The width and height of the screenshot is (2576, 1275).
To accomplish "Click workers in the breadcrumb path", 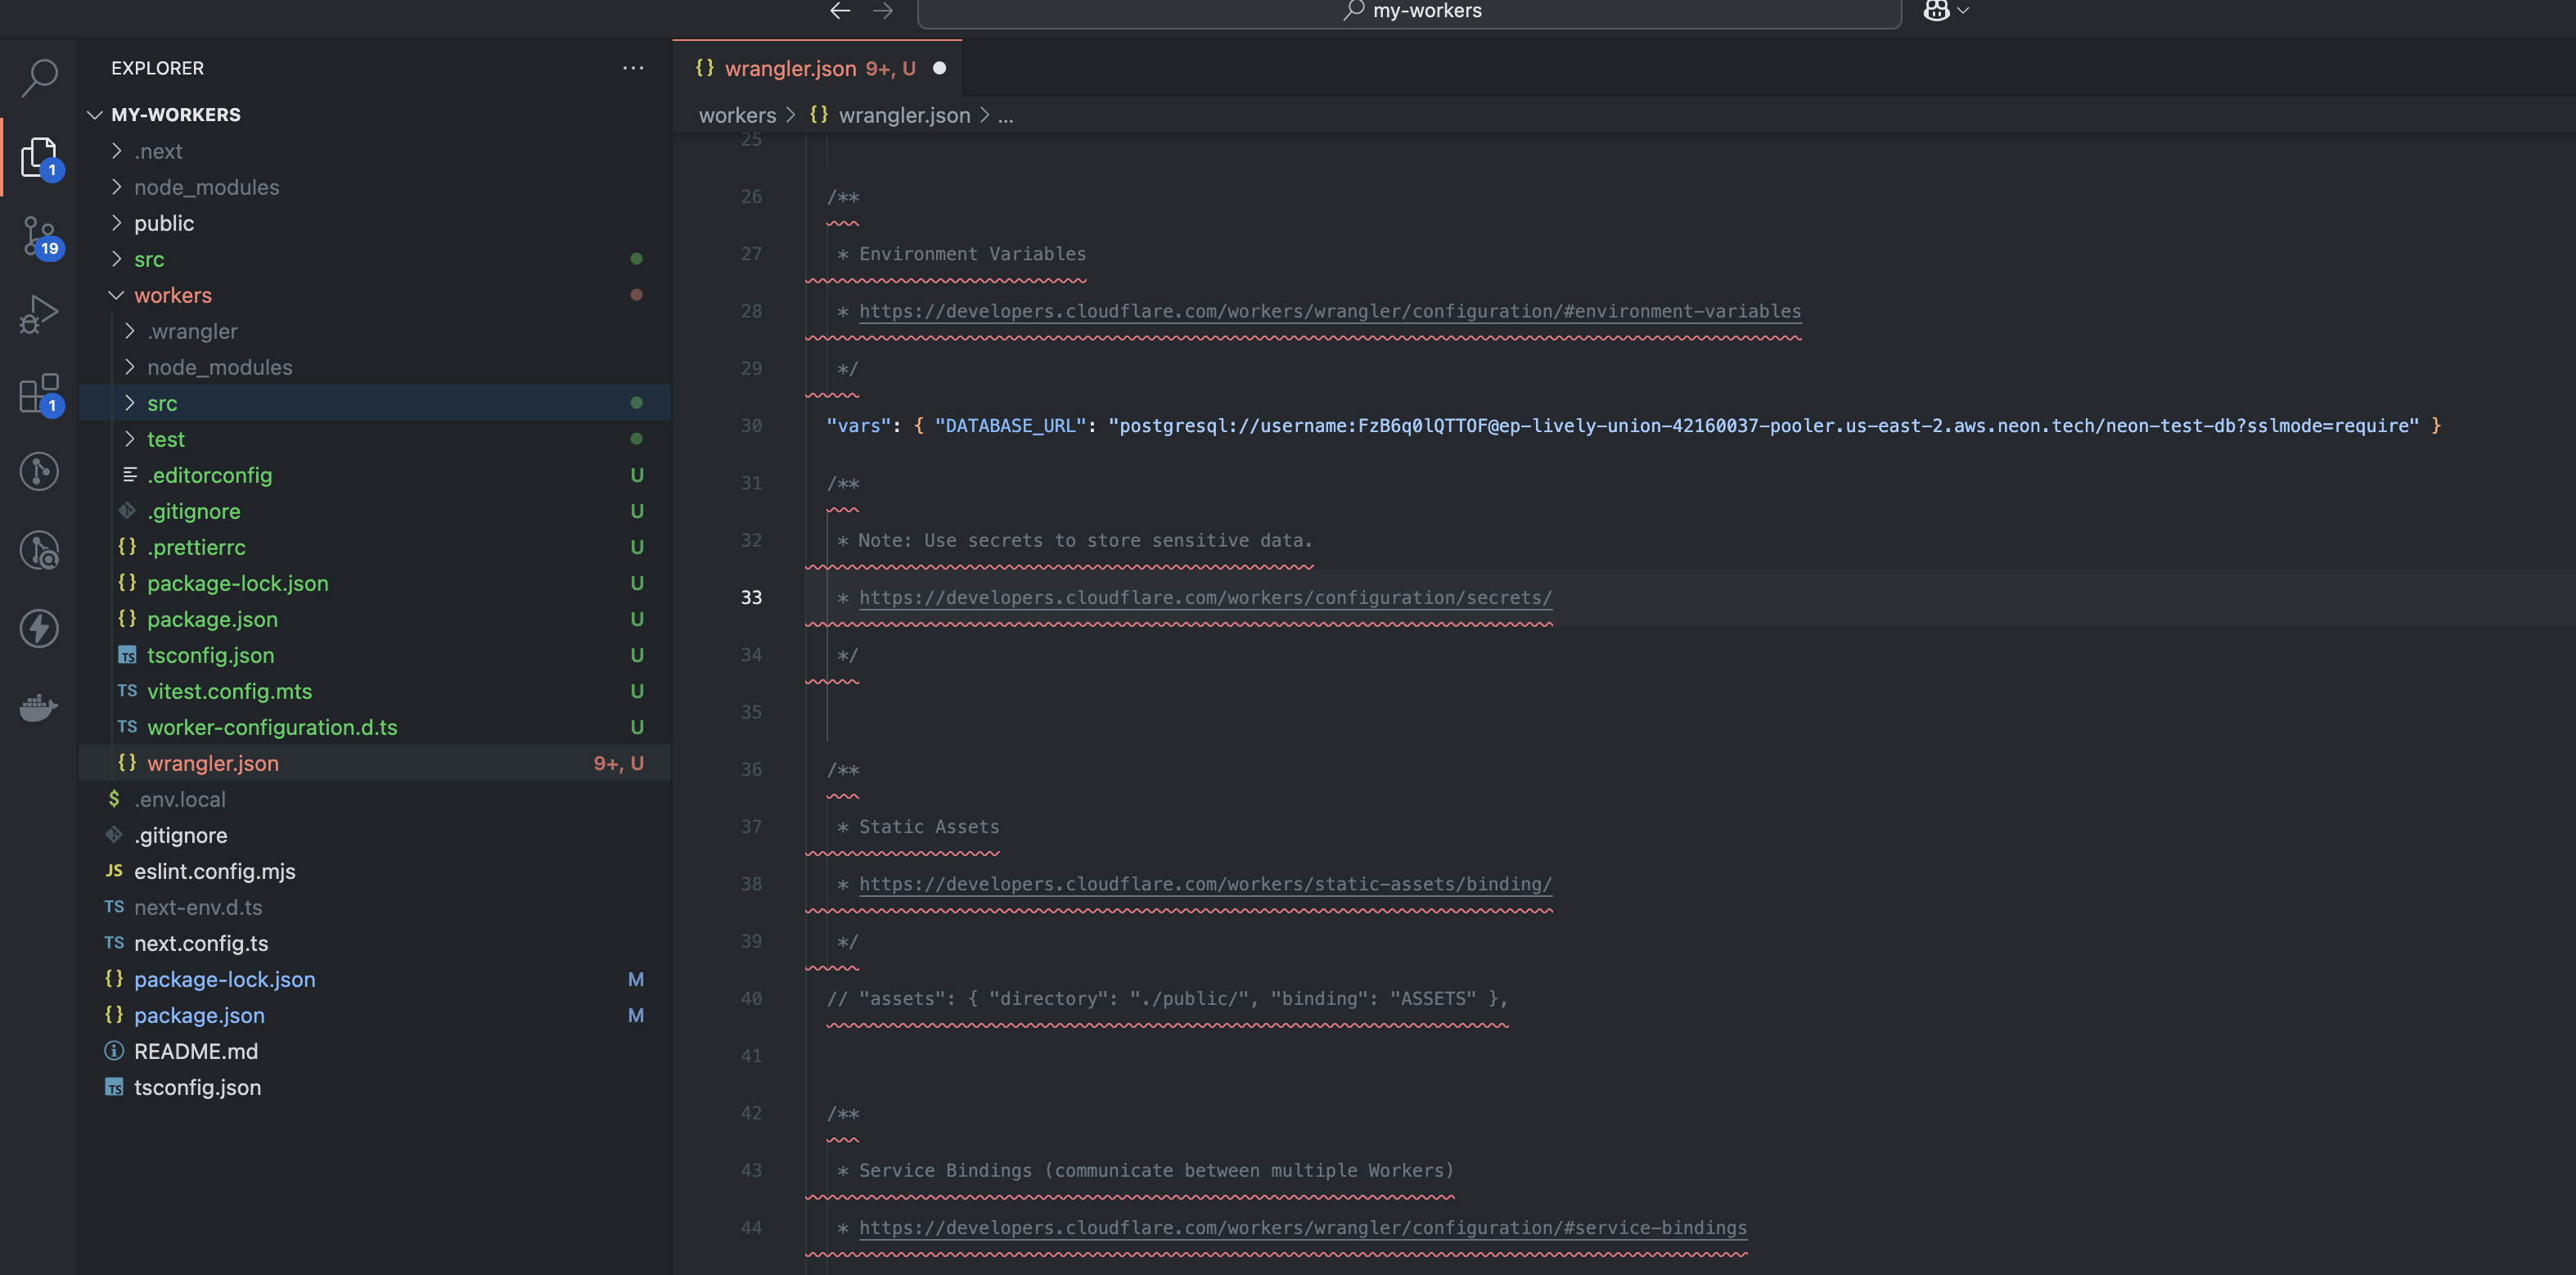I will click(x=737, y=115).
